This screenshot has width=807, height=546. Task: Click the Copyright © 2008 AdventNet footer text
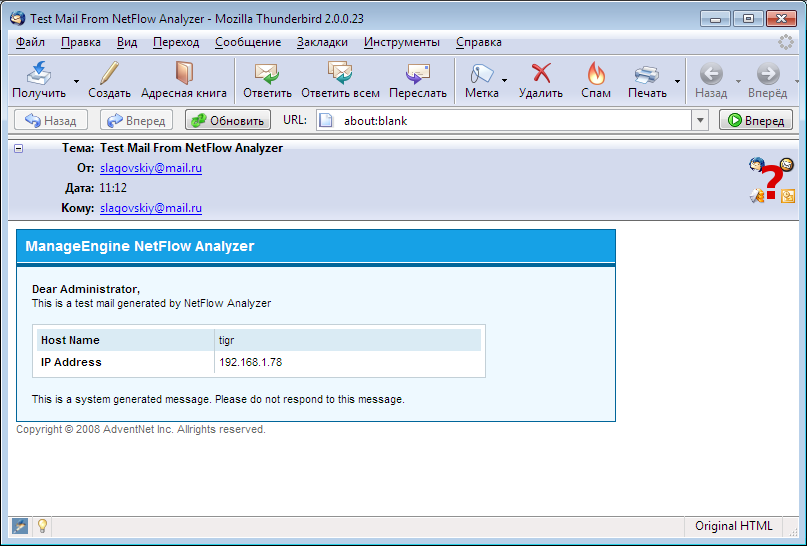(x=141, y=429)
